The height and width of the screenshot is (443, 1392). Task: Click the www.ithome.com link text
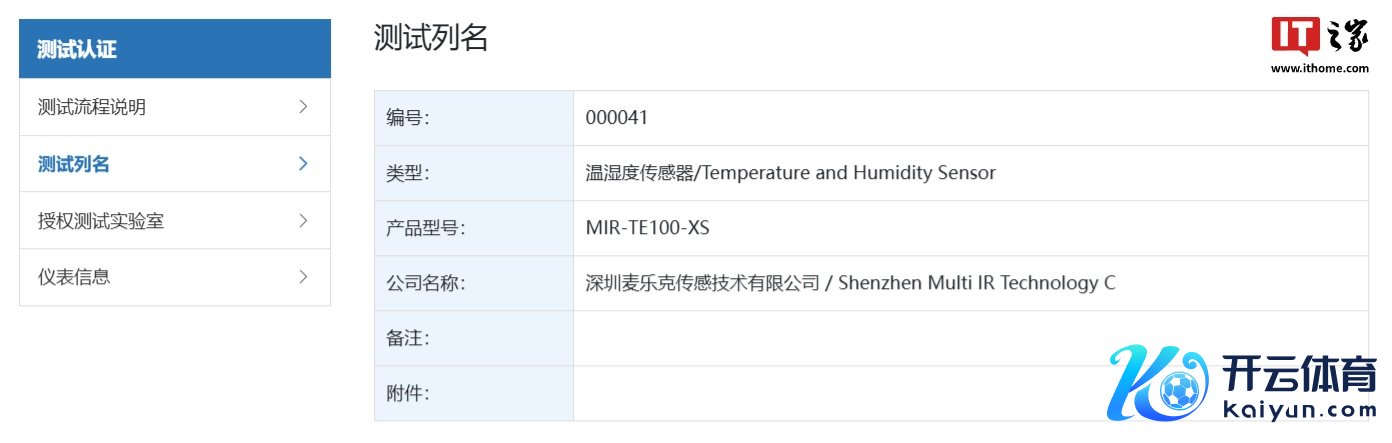pyautogui.click(x=1320, y=69)
